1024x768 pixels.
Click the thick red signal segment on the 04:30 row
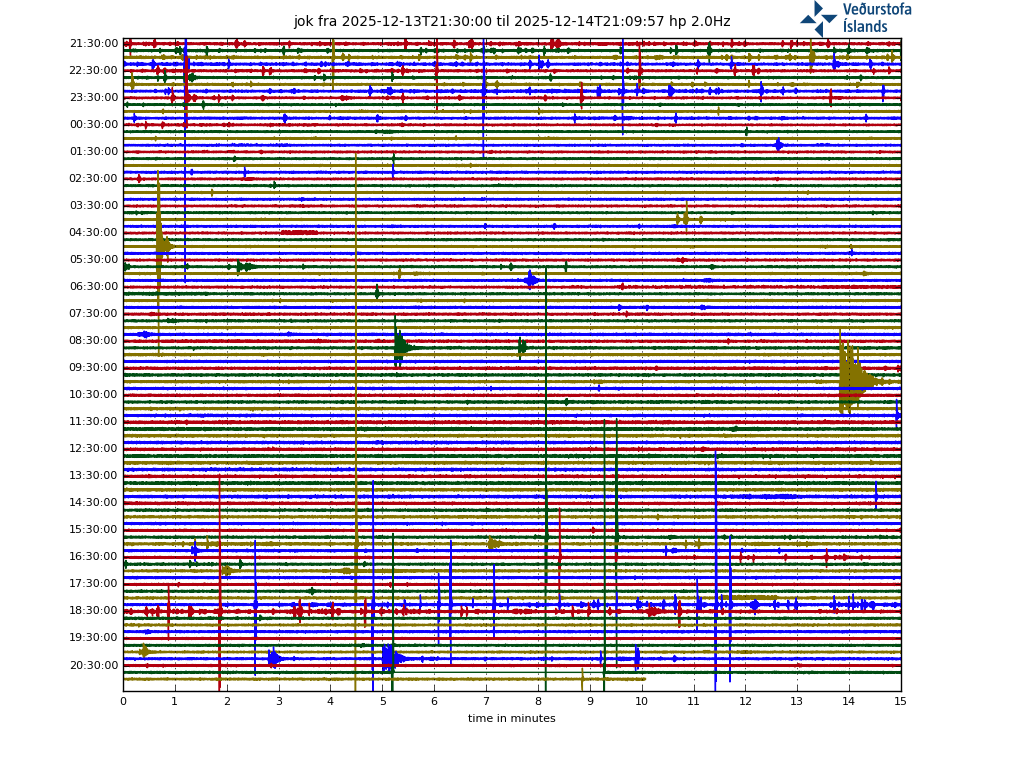pyautogui.click(x=299, y=232)
